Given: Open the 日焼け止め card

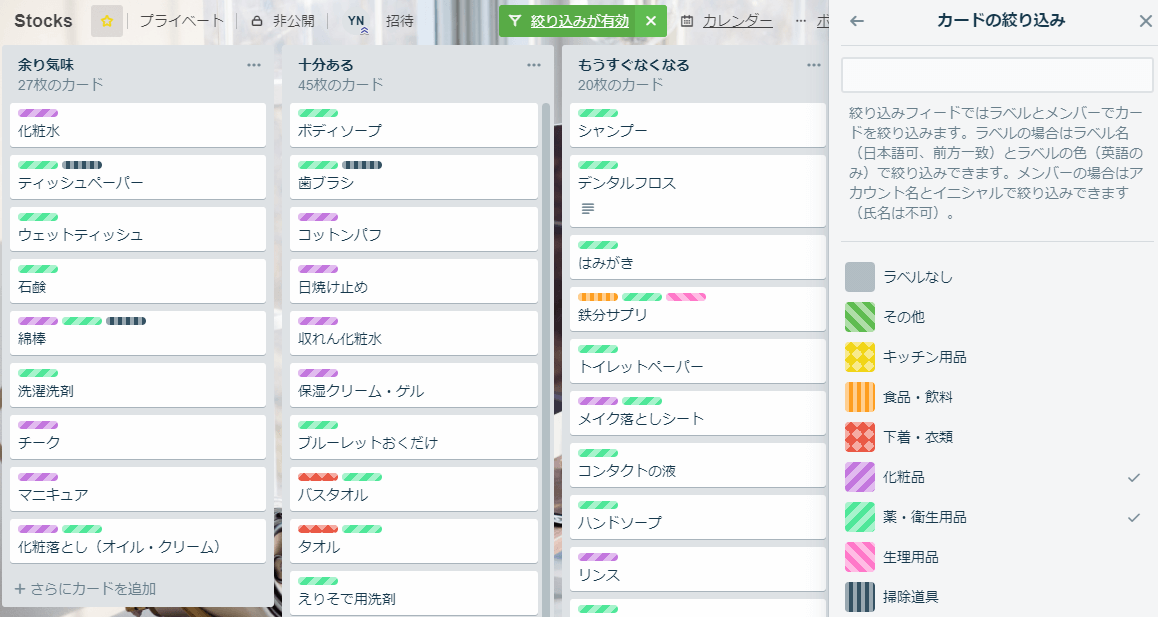Looking at the screenshot, I should click(414, 281).
